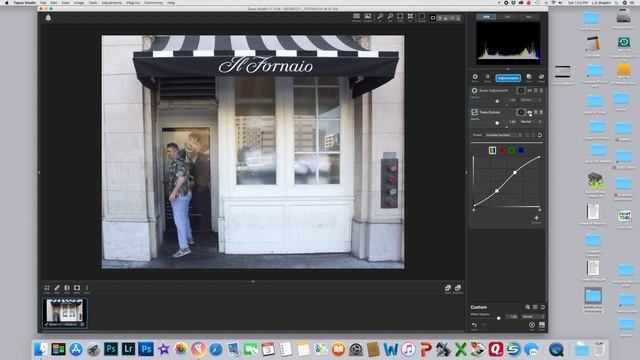Collapse the filmstrip with arrow under canvas
The image size is (640, 360).
(253, 282)
